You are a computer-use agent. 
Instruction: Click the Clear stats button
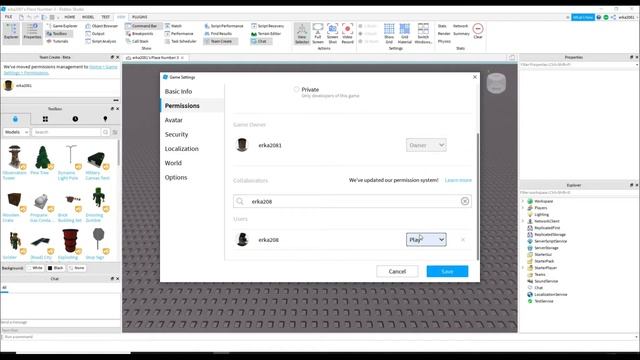pos(478,31)
